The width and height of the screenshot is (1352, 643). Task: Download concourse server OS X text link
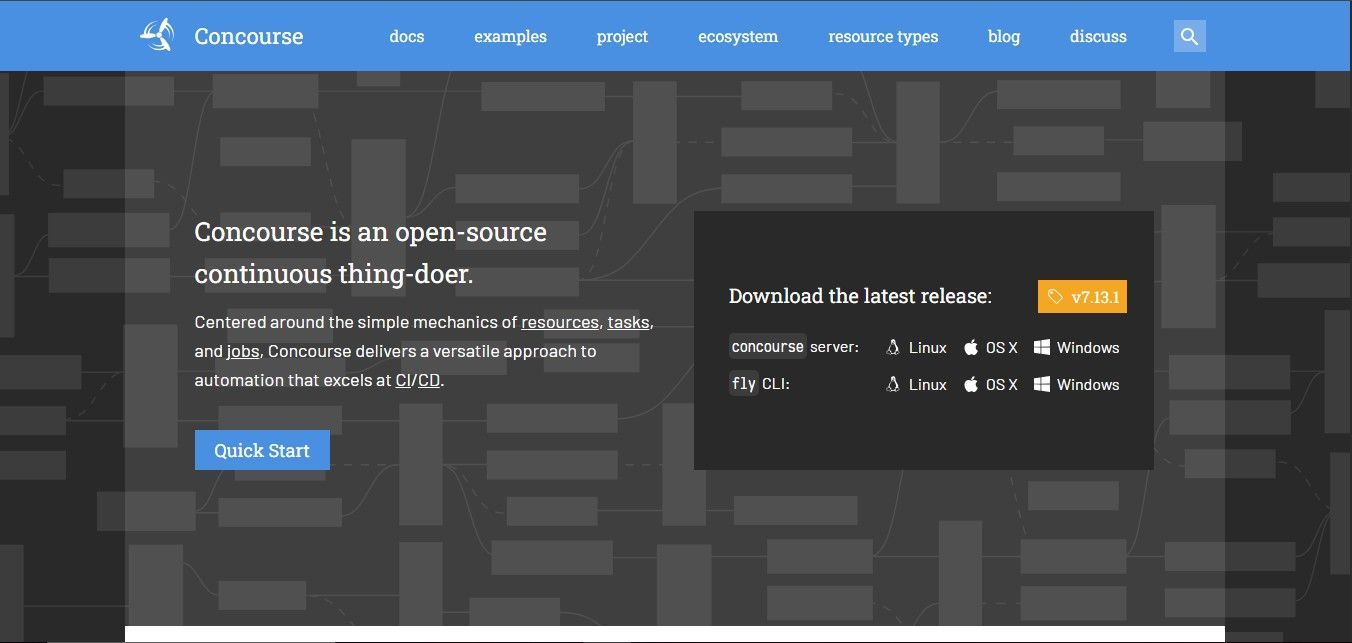pyautogui.click(x=1001, y=348)
